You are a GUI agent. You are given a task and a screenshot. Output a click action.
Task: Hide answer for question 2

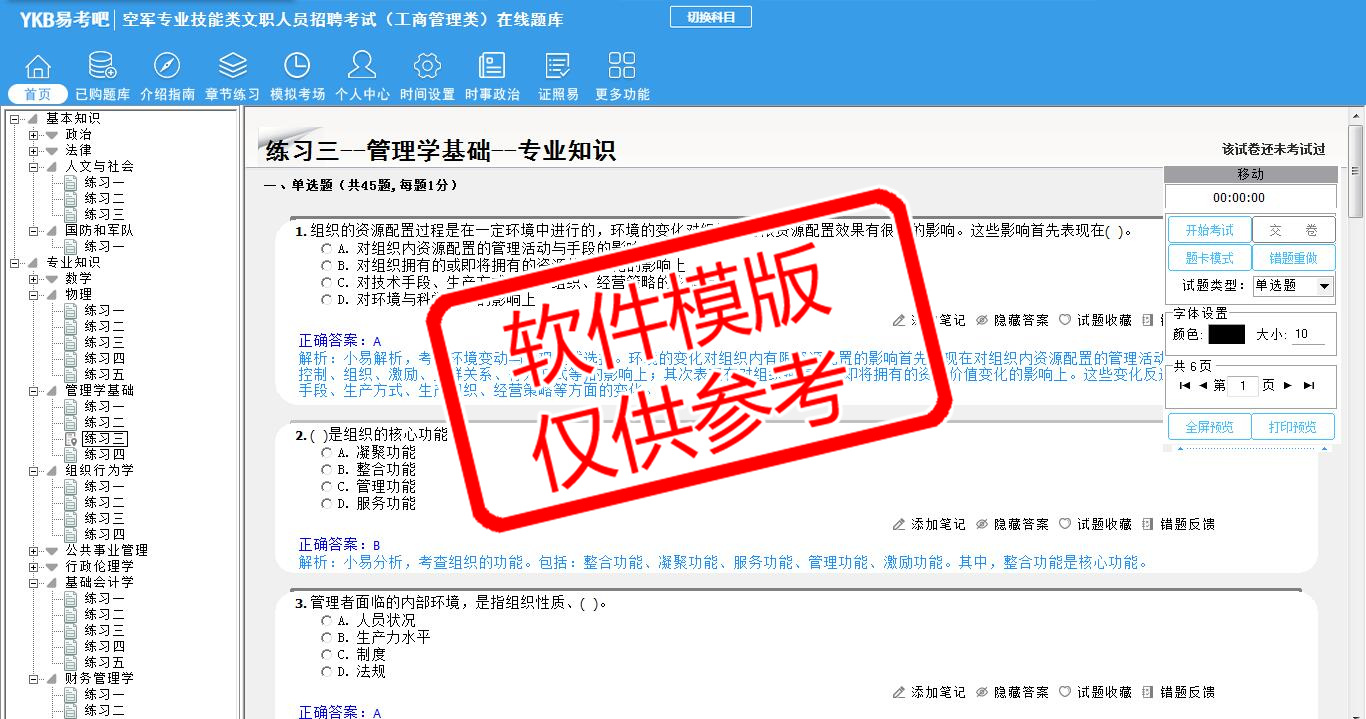pyautogui.click(x=1012, y=524)
